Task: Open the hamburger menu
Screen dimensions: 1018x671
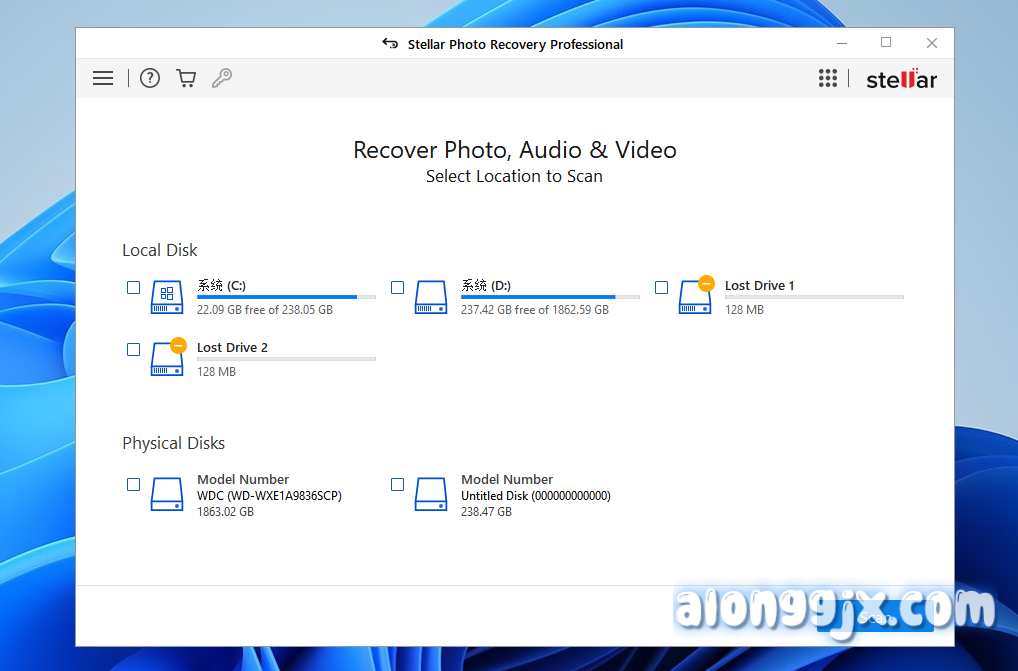Action: [x=103, y=78]
